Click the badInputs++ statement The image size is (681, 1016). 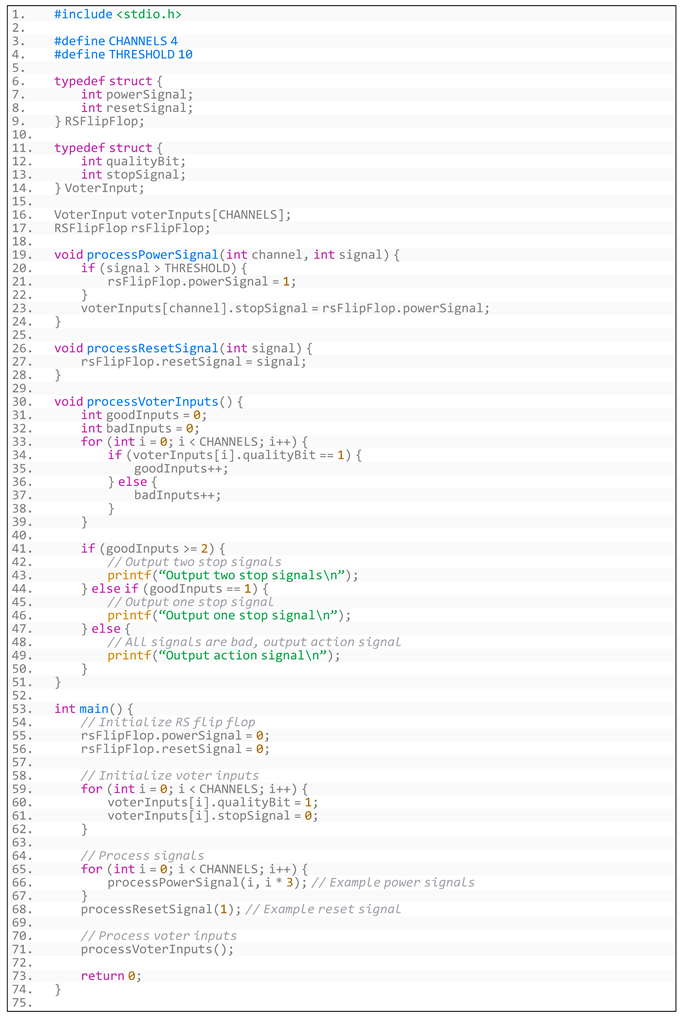click(177, 495)
